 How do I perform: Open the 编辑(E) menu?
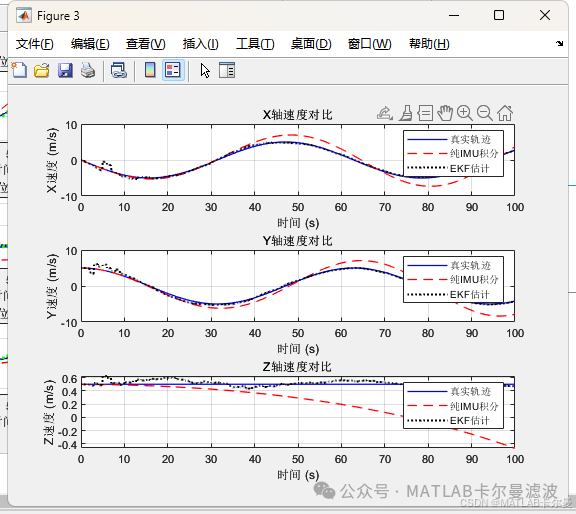point(90,44)
